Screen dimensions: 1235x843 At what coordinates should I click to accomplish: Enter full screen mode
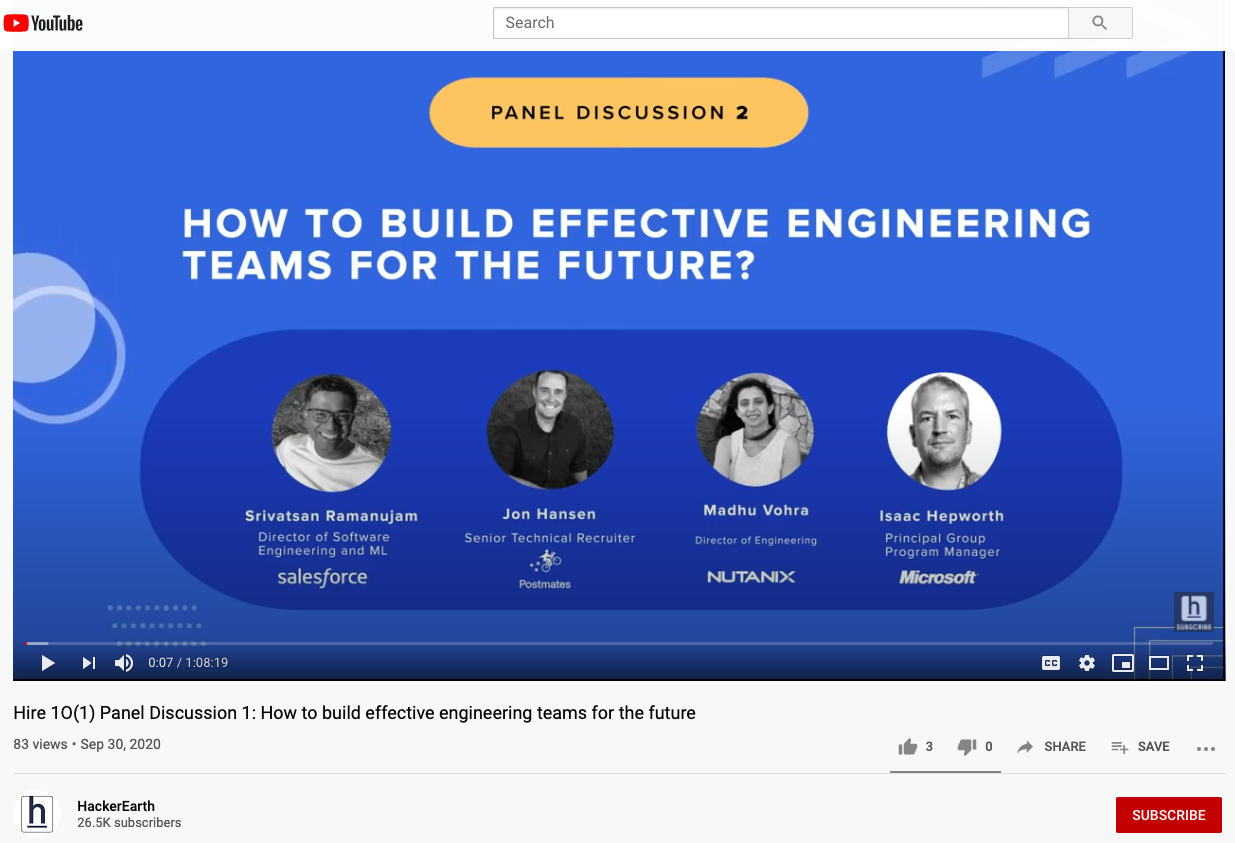click(x=1195, y=662)
